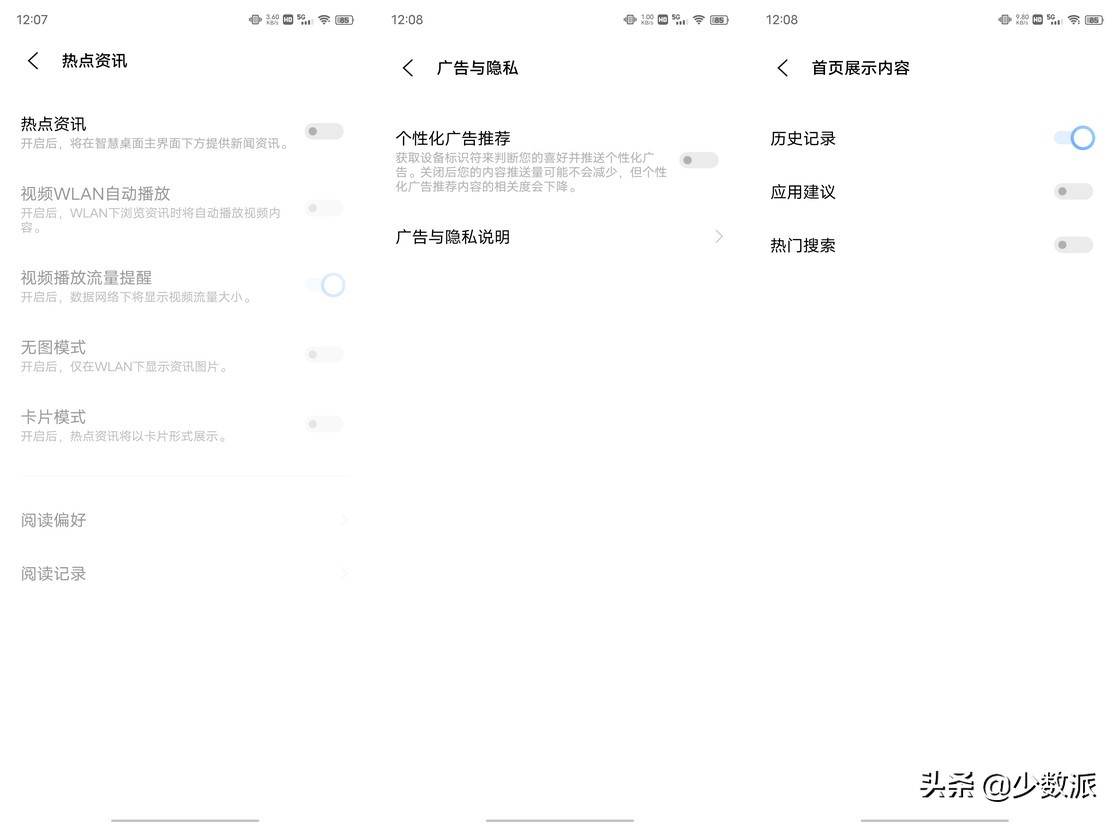Open 阅读记录 settings
This screenshot has width=1120, height=823.
coord(54,573)
